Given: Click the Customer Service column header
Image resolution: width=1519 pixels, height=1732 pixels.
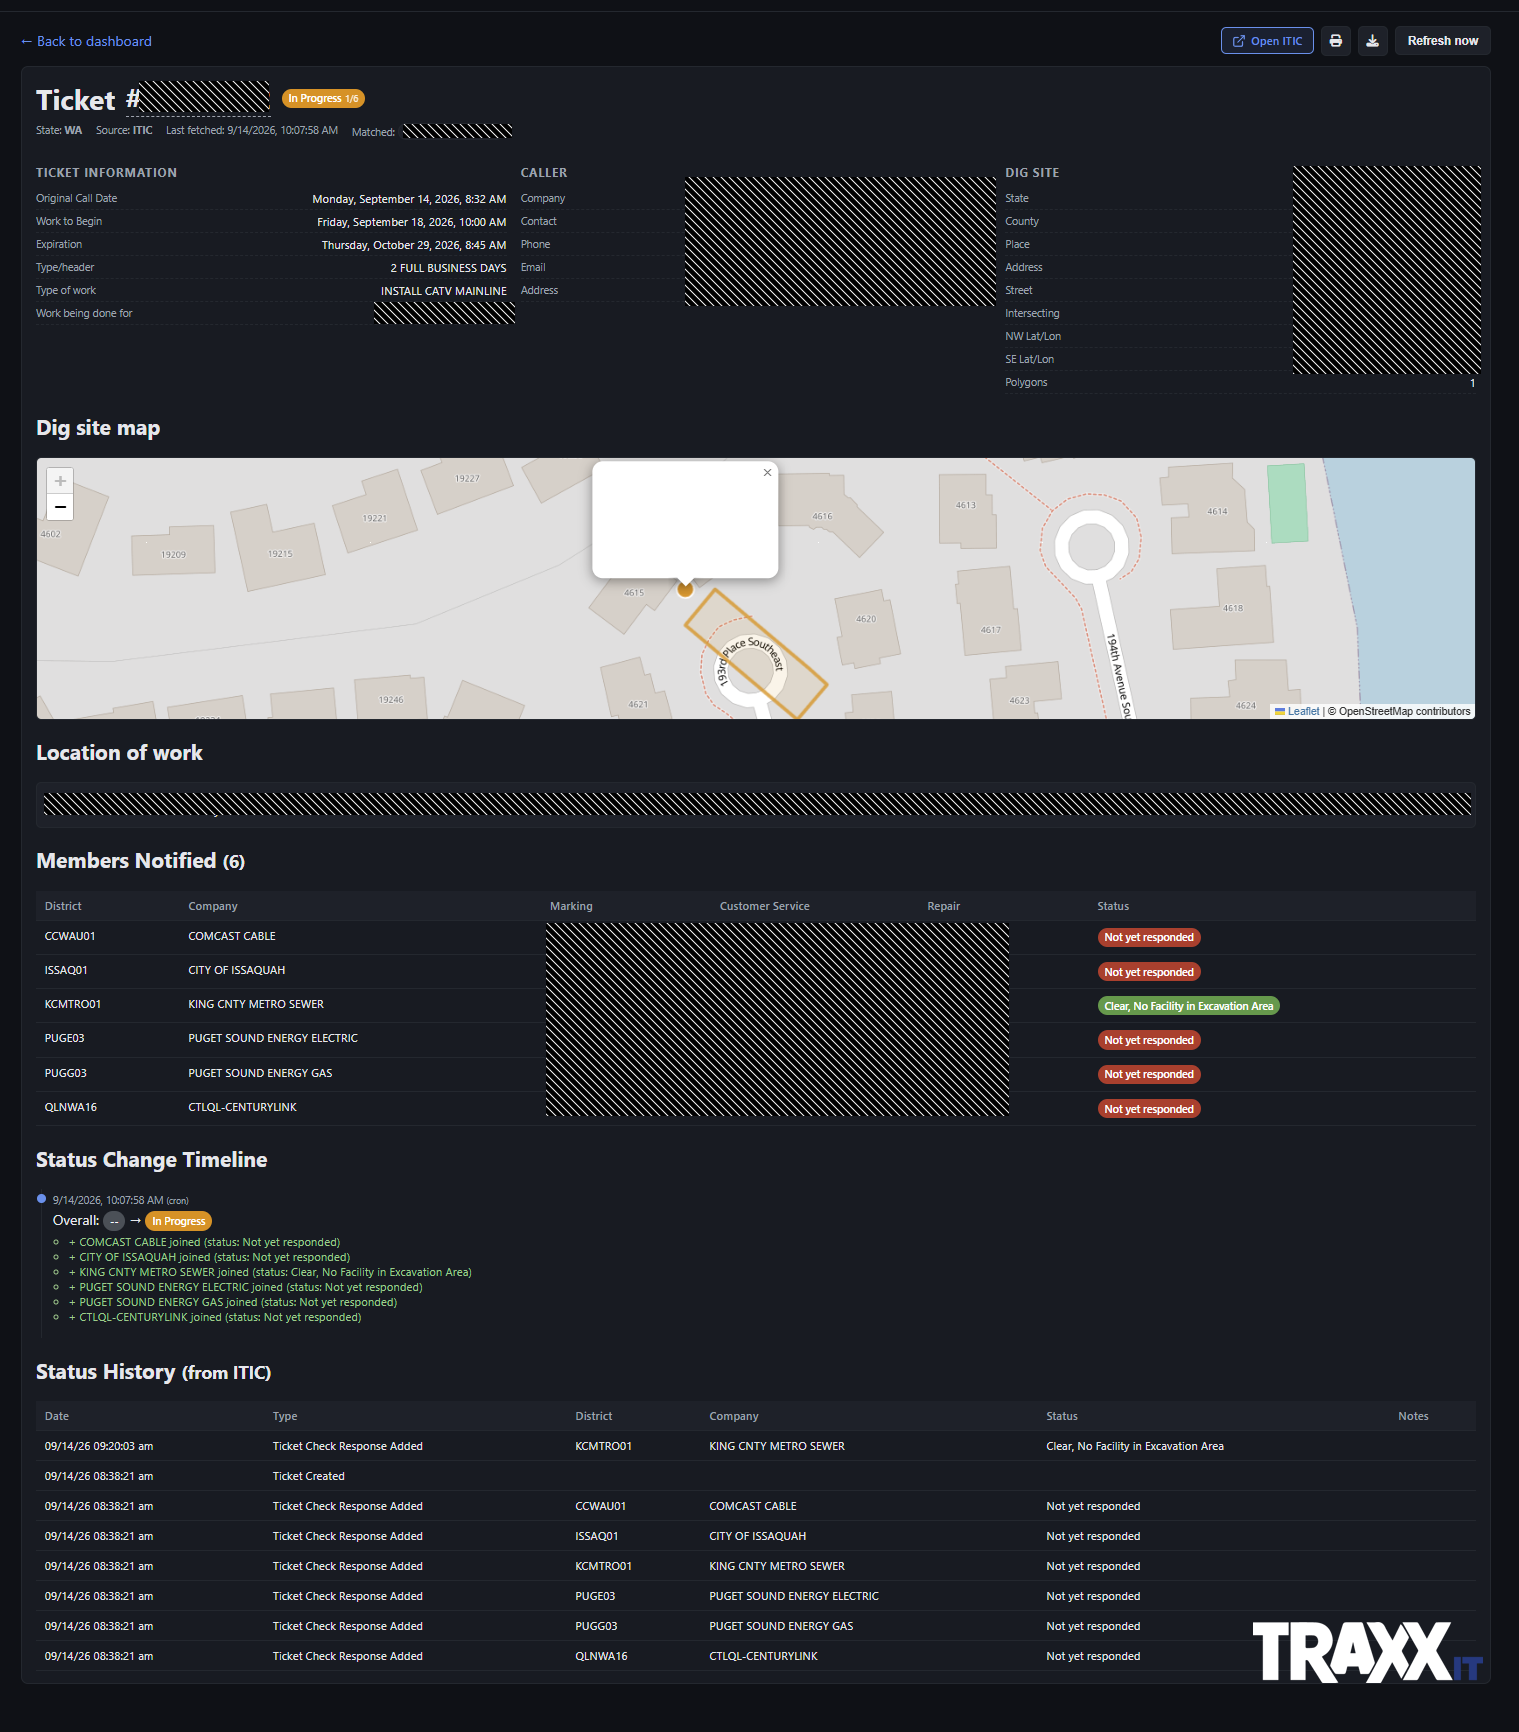Looking at the screenshot, I should point(764,906).
